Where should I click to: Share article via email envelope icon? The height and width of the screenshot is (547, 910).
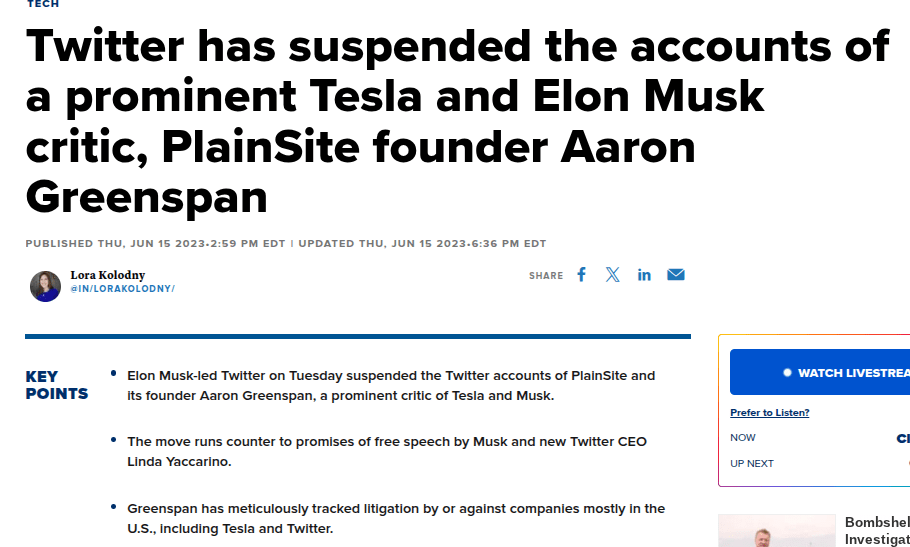tap(676, 274)
